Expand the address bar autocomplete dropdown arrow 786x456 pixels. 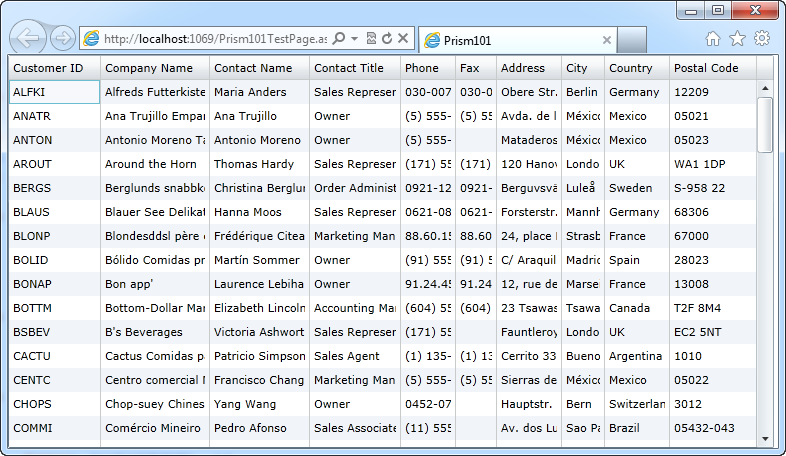pyautogui.click(x=354, y=38)
